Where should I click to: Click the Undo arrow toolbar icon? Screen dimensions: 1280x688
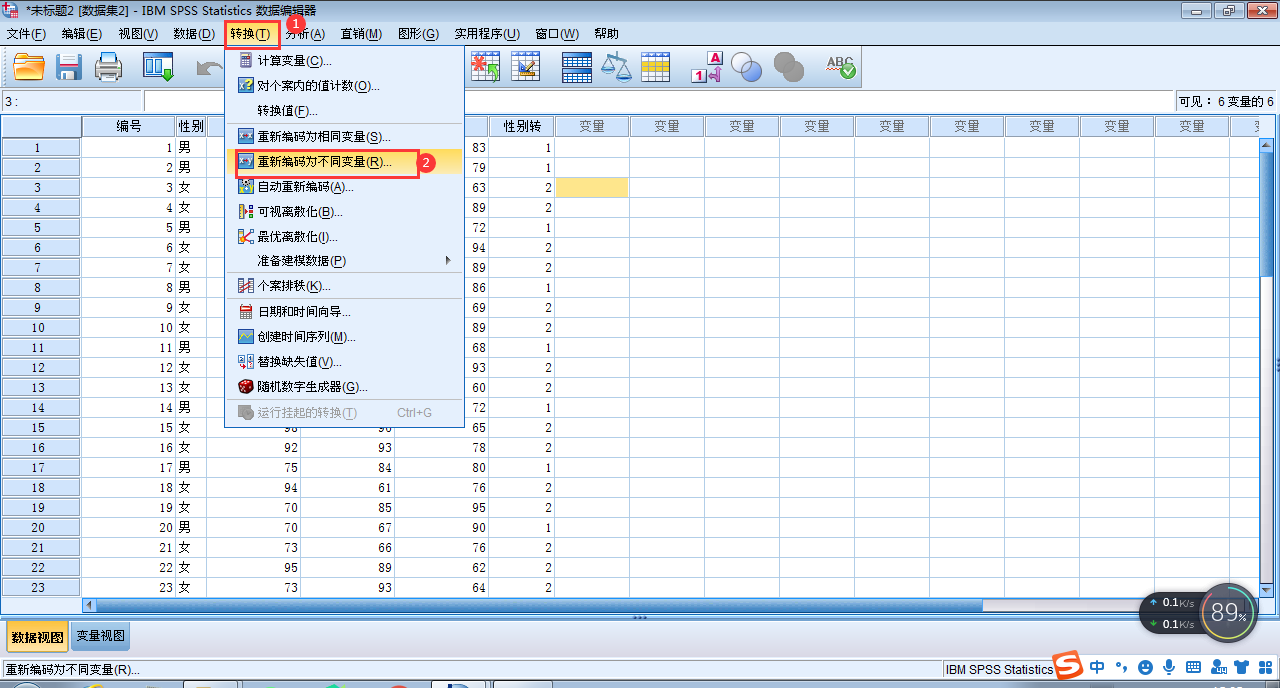coord(210,67)
